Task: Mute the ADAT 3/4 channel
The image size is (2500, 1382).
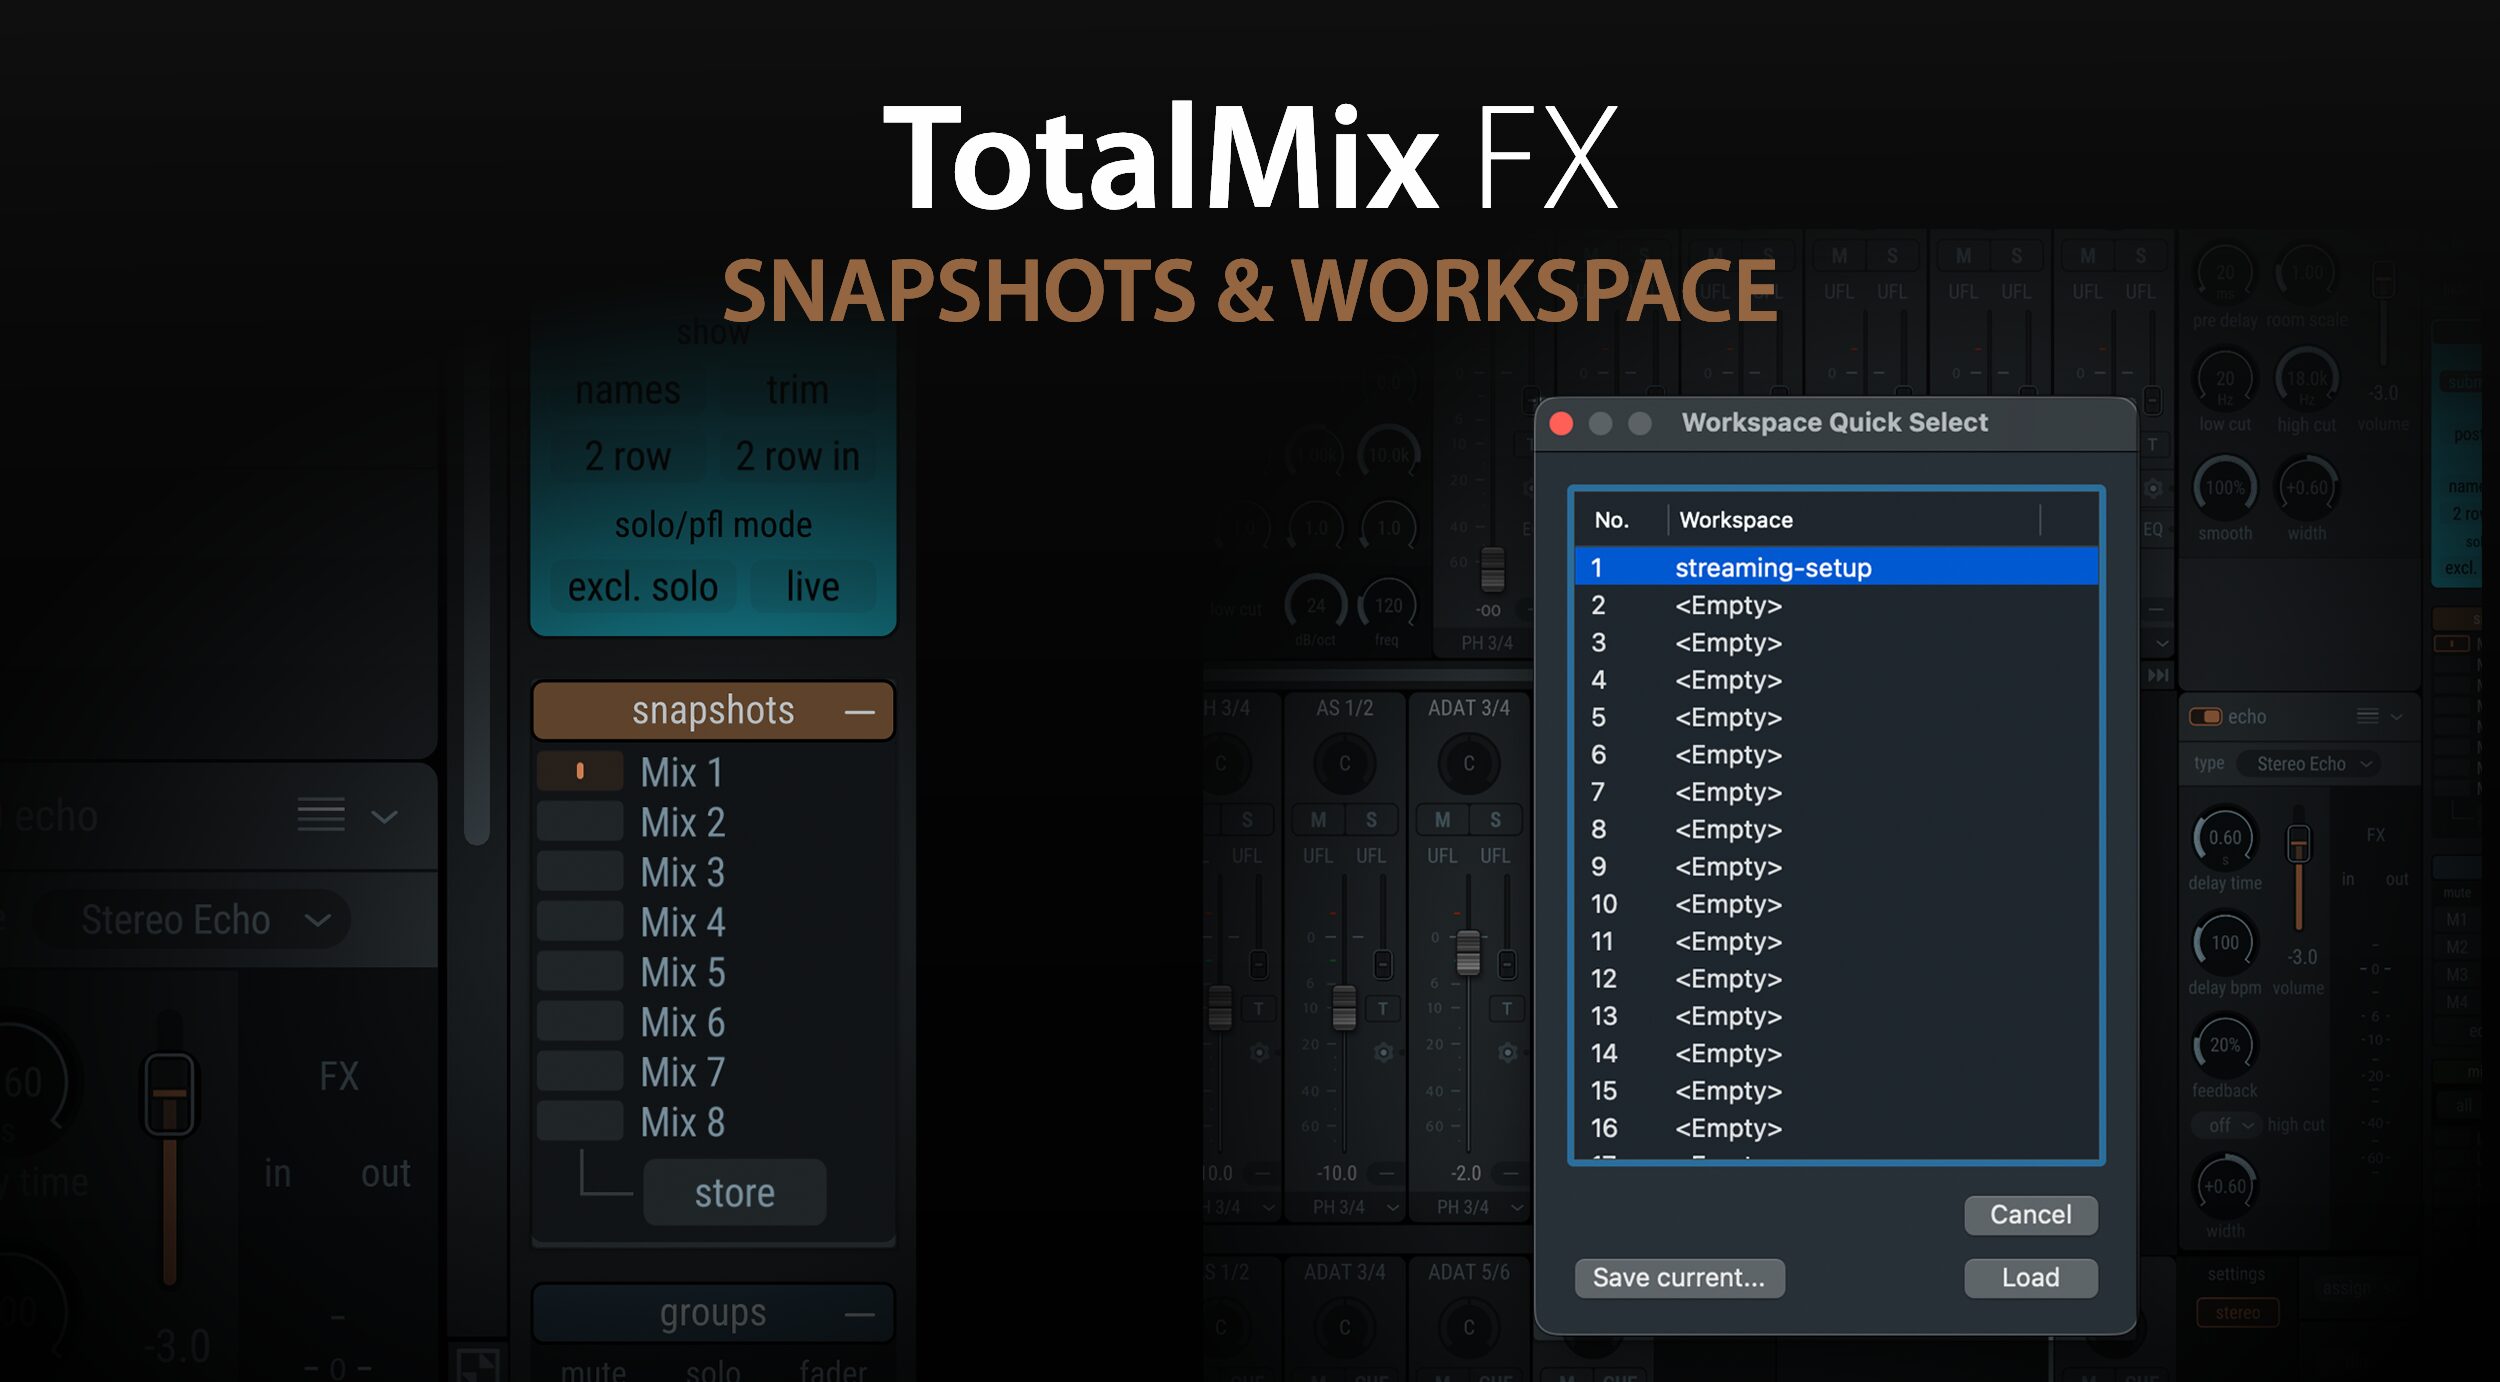Action: [1442, 820]
